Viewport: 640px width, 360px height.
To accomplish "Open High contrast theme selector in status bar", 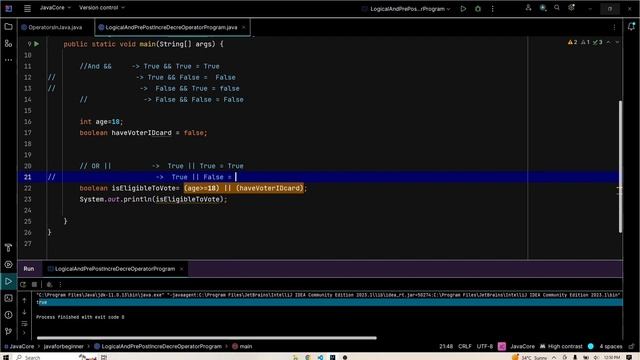I will coord(561,346).
